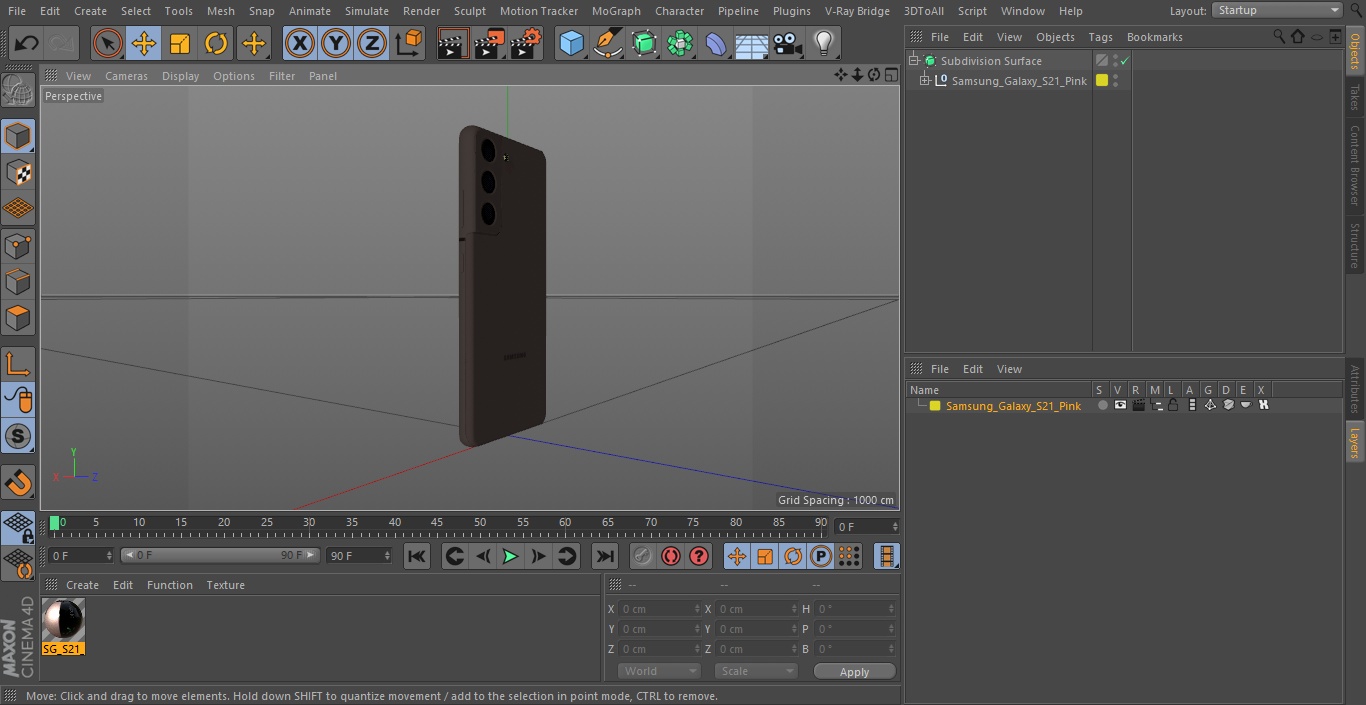Open the Layout dropdown showing Startup

pos(1277,10)
